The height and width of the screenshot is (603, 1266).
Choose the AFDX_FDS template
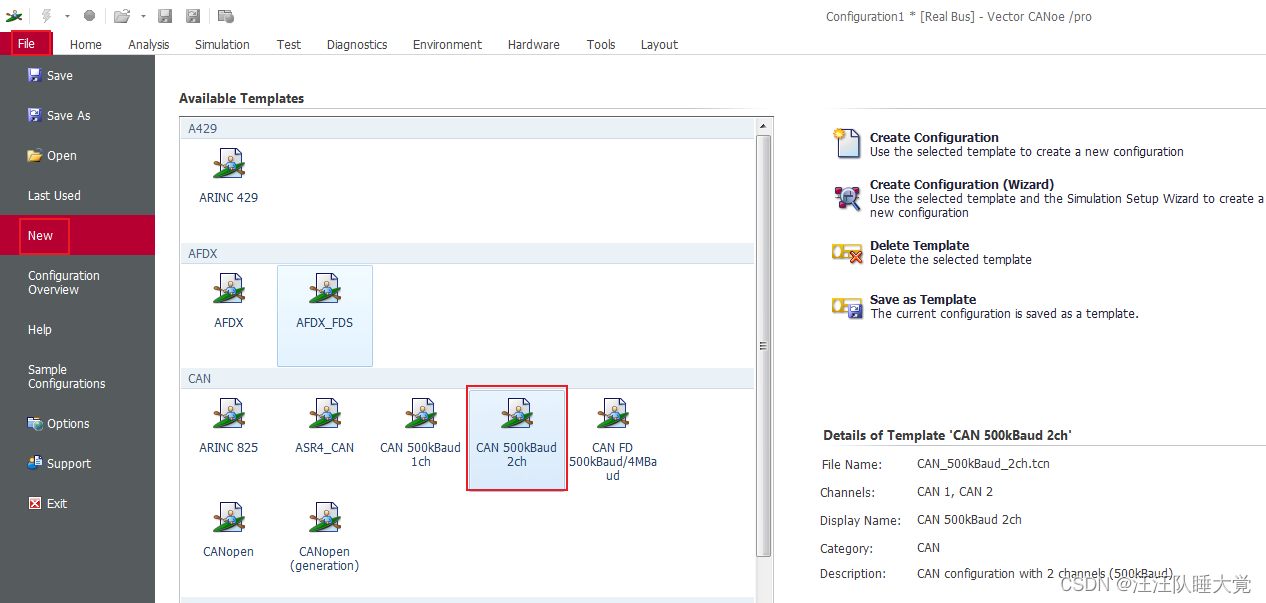pyautogui.click(x=325, y=316)
